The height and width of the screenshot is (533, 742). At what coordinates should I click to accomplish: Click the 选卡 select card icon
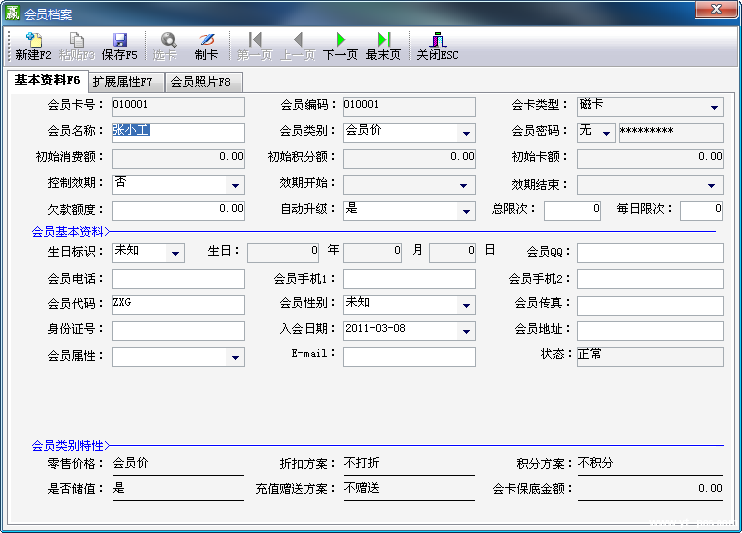165,41
